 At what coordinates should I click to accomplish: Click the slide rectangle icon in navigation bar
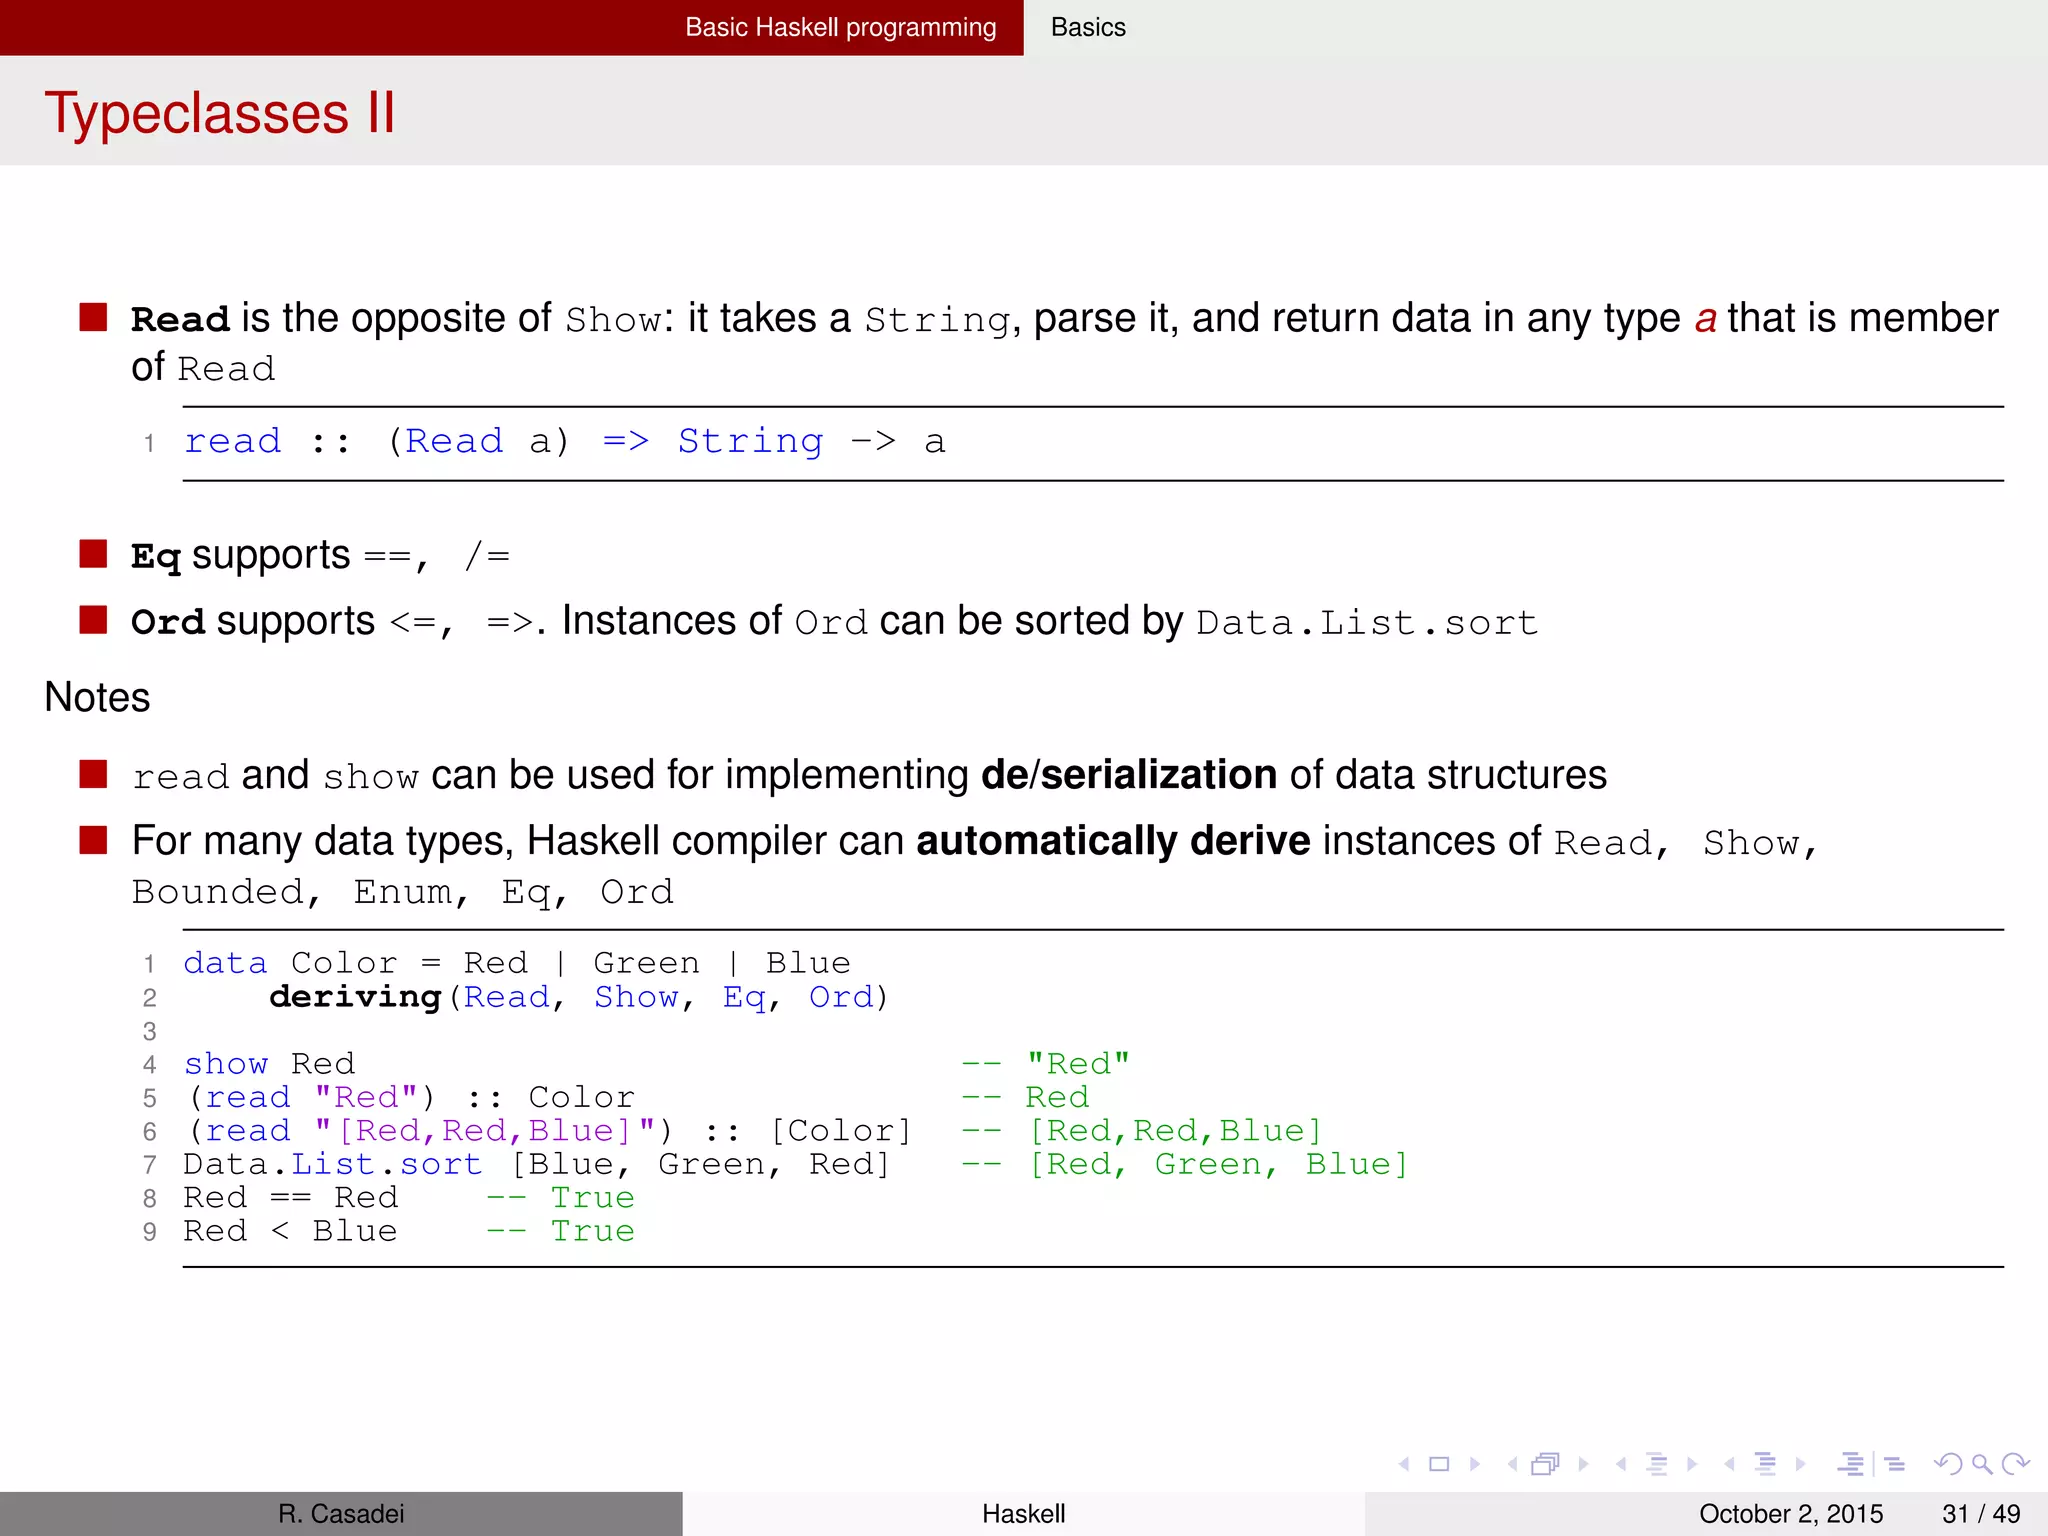tap(1439, 1464)
